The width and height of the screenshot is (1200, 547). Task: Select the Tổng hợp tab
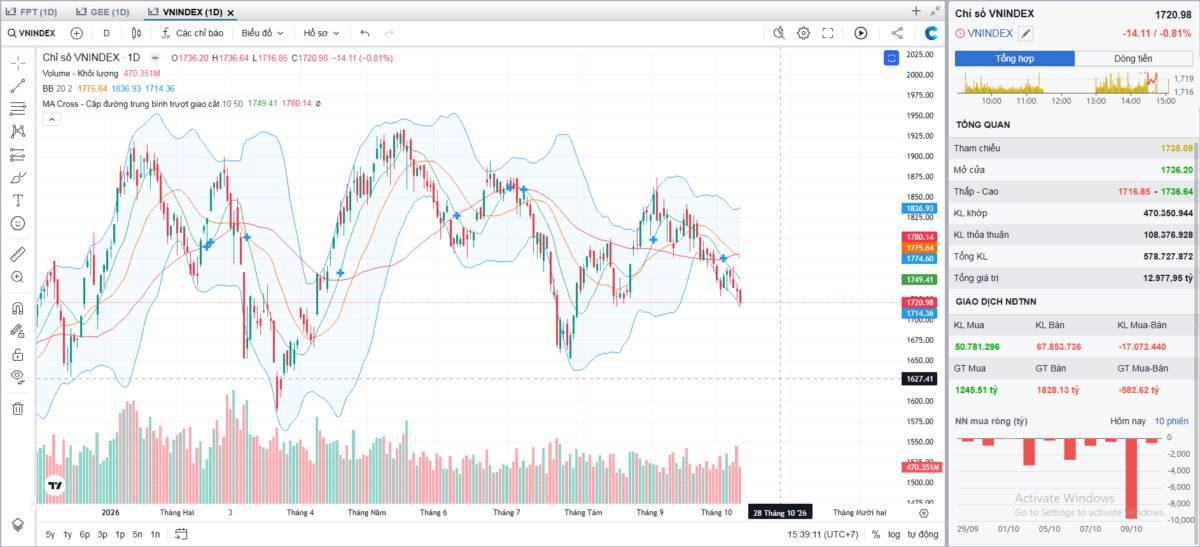(1014, 59)
